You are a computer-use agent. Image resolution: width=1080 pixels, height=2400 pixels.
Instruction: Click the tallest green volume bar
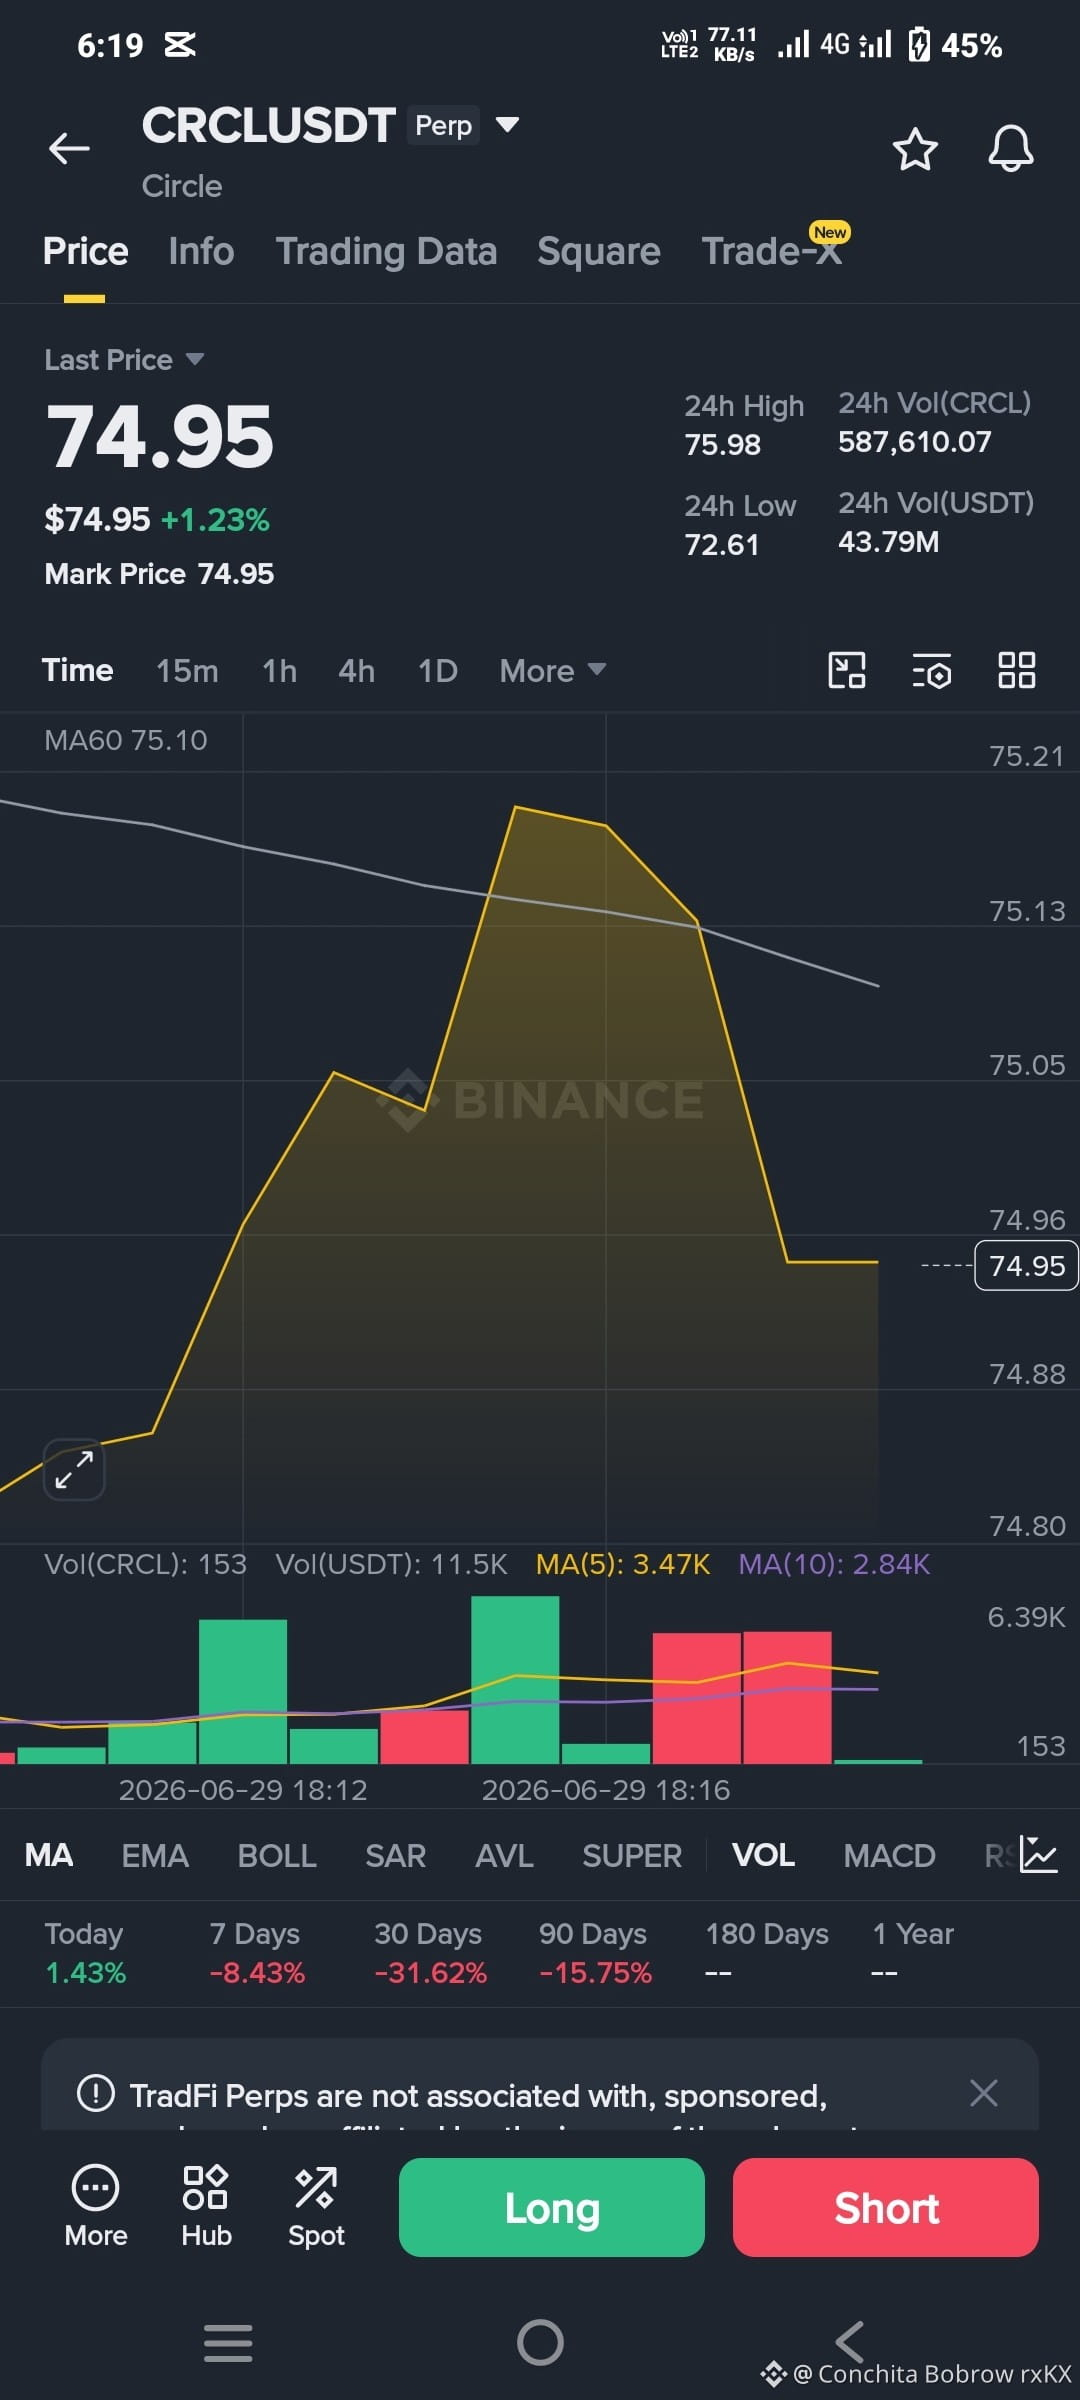point(515,1679)
